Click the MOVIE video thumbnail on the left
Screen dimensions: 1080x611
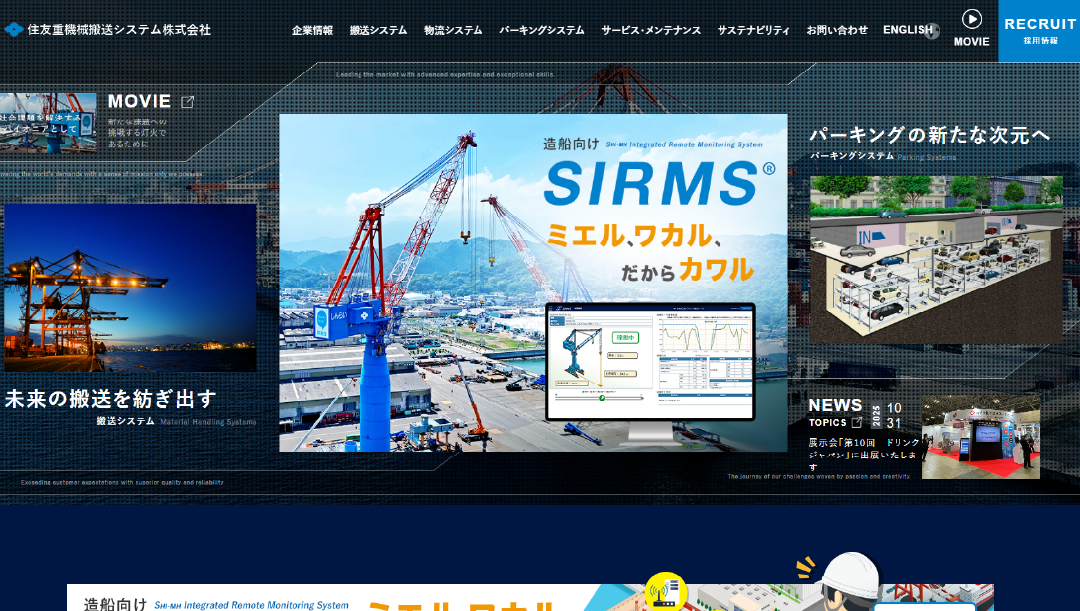pyautogui.click(x=48, y=125)
